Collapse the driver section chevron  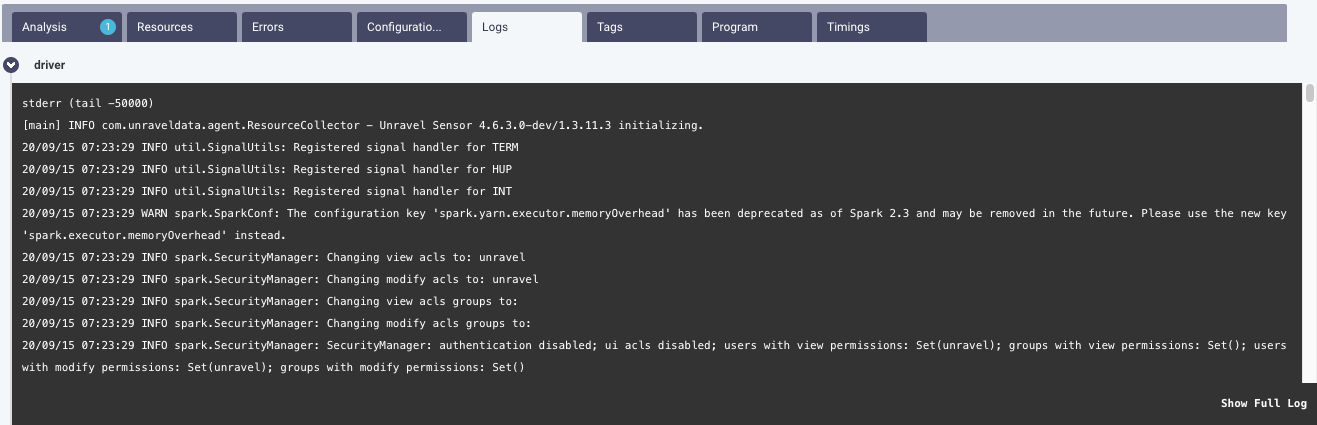11,65
